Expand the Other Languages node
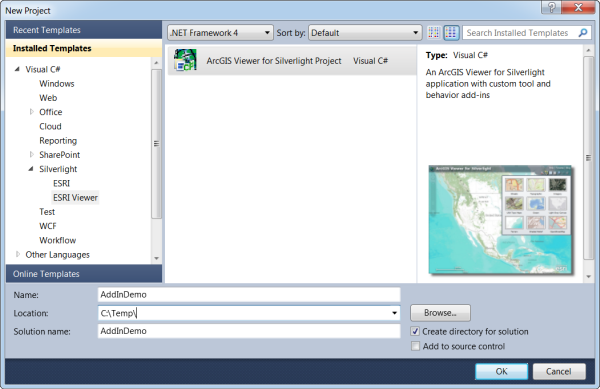 (x=18, y=254)
